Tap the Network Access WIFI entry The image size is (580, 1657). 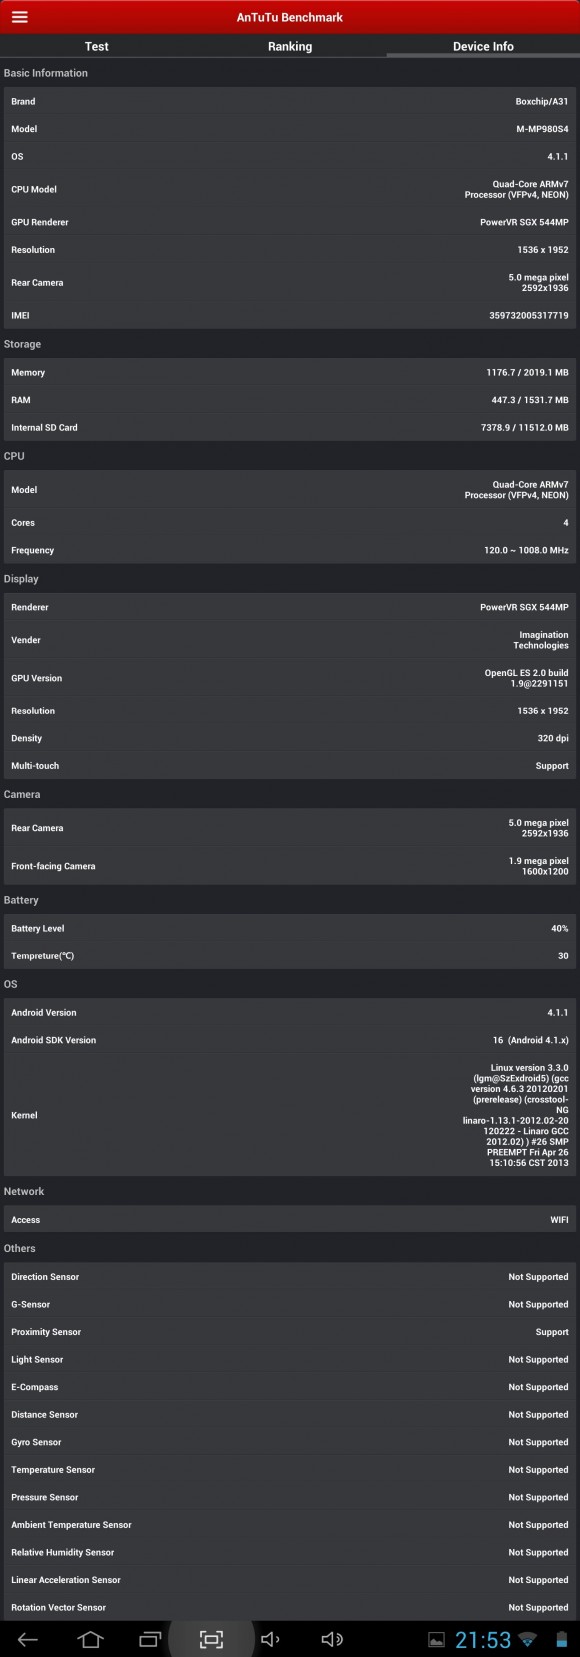[290, 1219]
